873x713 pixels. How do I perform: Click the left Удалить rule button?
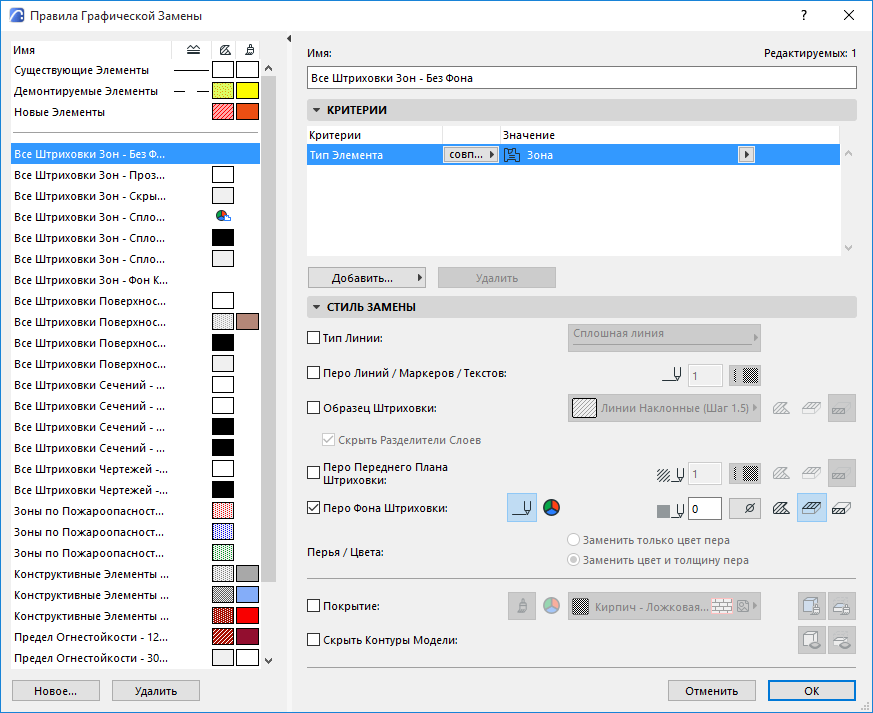pos(156,691)
